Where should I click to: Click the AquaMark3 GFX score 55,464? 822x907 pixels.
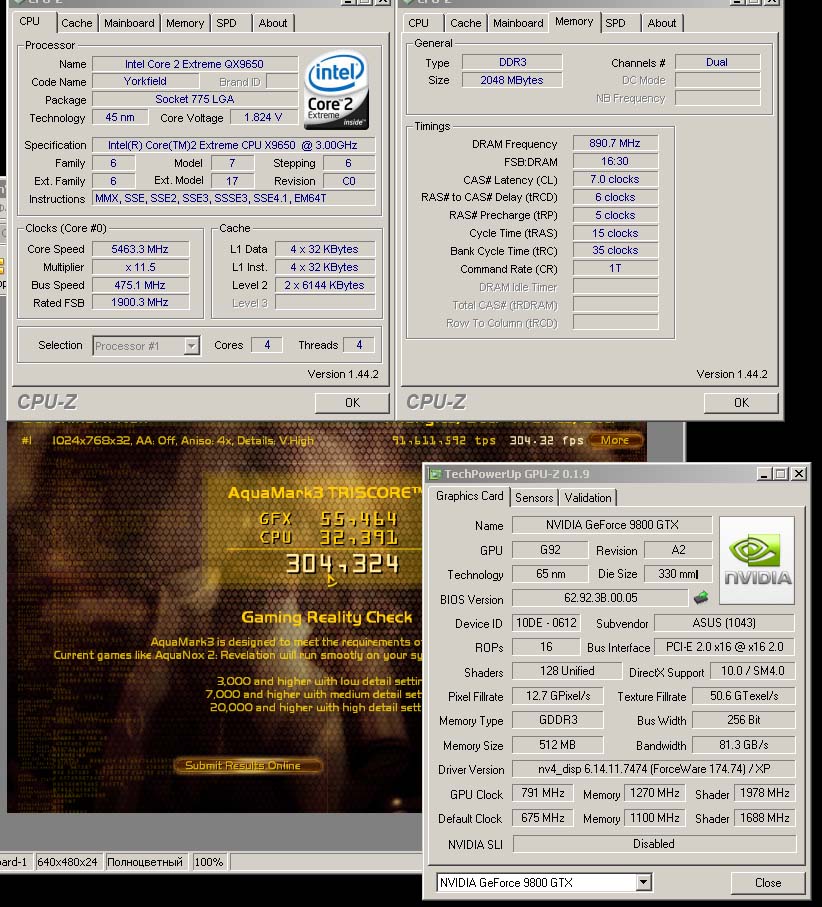(359, 519)
